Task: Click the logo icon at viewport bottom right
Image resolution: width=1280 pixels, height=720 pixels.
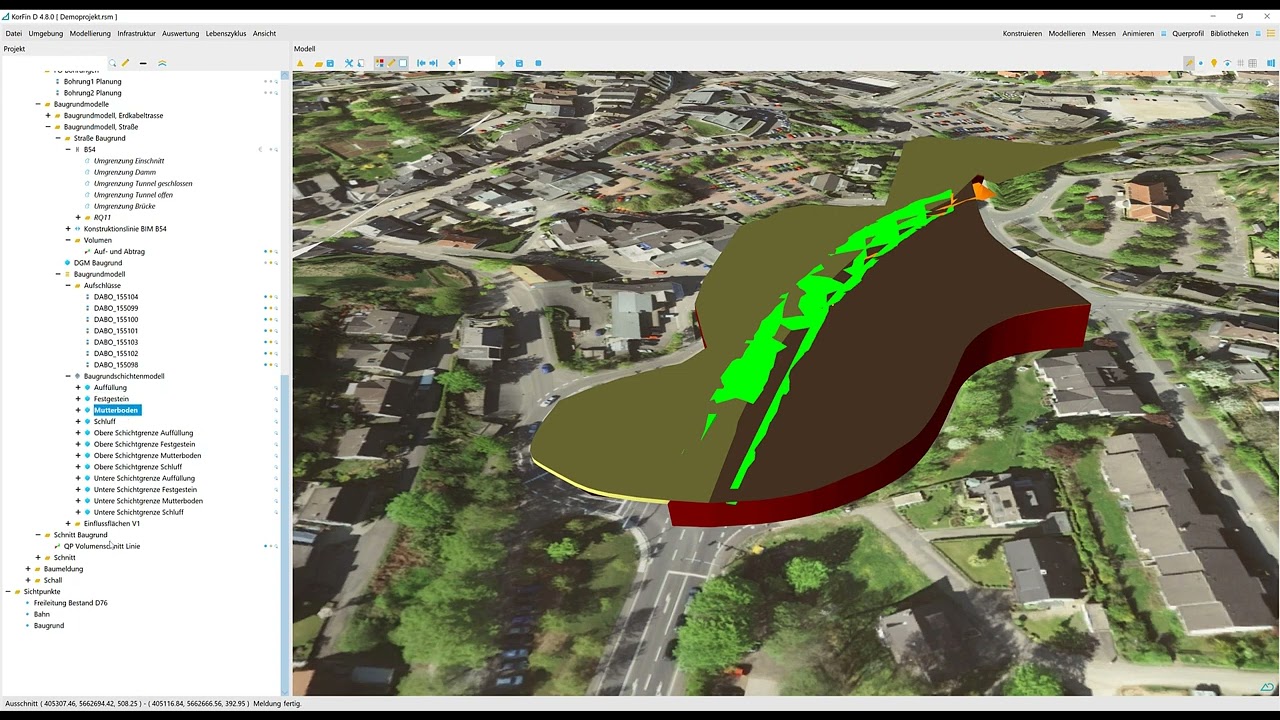Action: coord(1267,688)
